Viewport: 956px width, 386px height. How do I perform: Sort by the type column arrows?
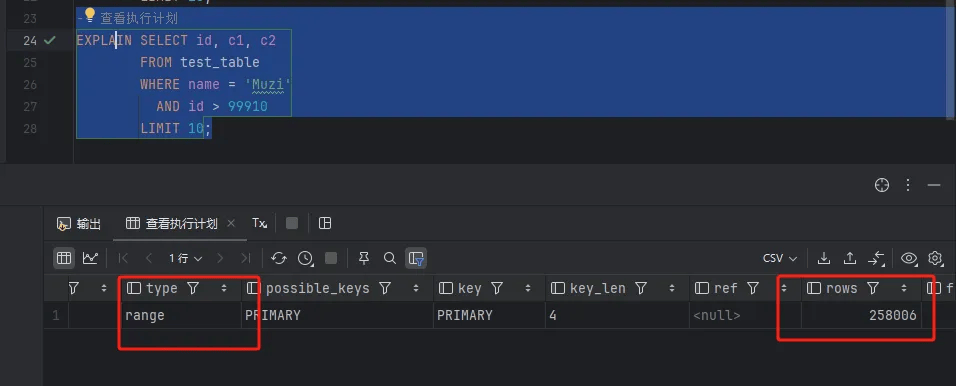coord(224,288)
